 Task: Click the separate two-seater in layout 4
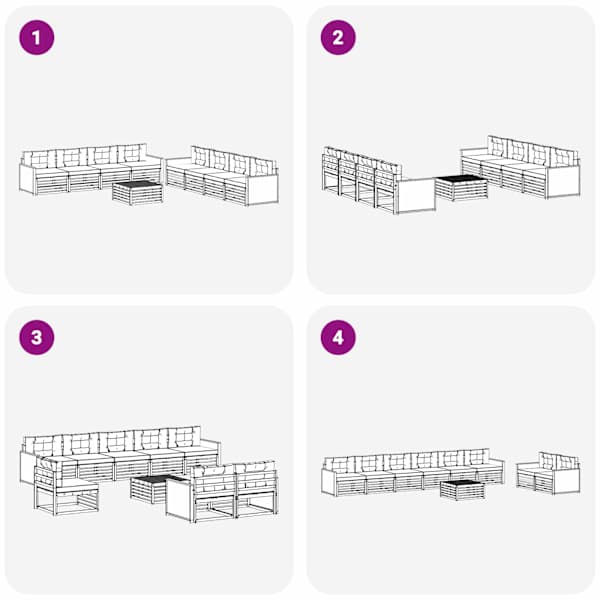click(x=548, y=473)
